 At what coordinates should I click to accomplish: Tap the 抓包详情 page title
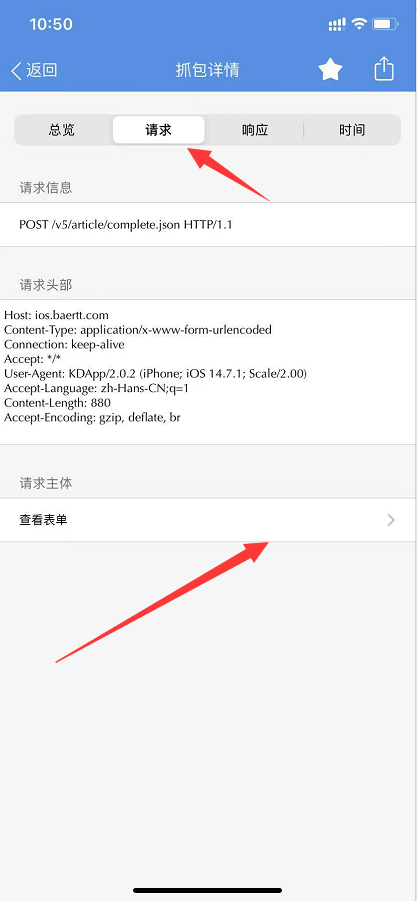(x=207, y=70)
